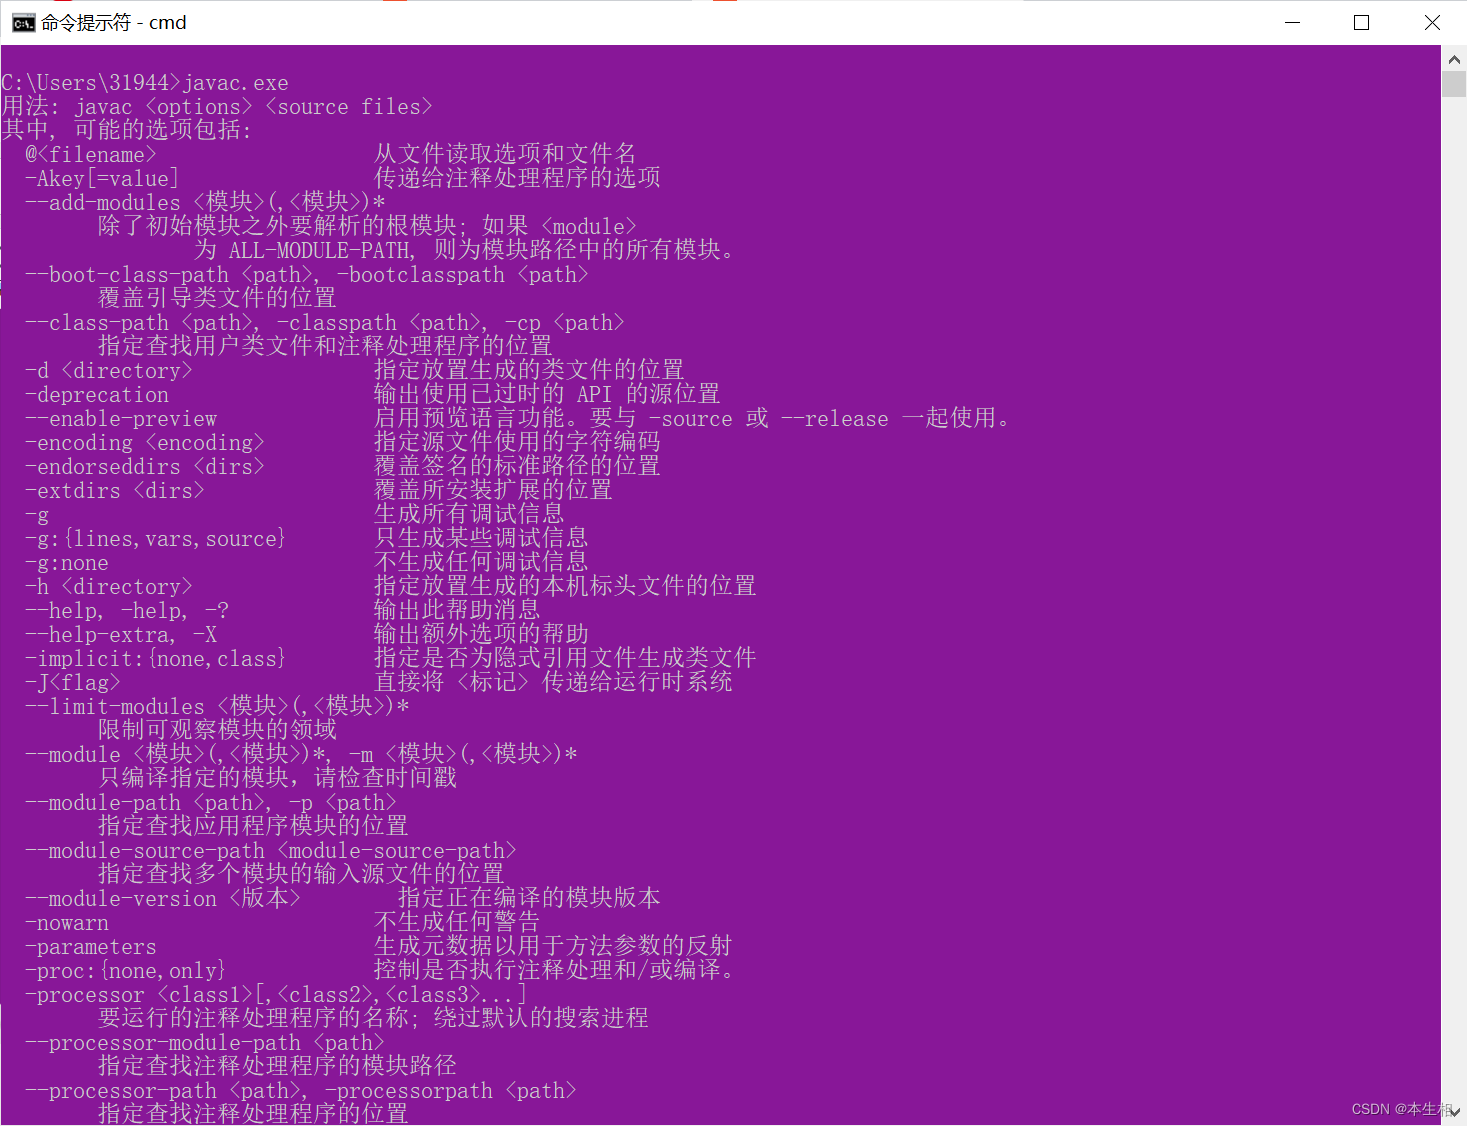Click the '--help-extra, -X' option text
This screenshot has height=1126, width=1467.
pos(121,635)
